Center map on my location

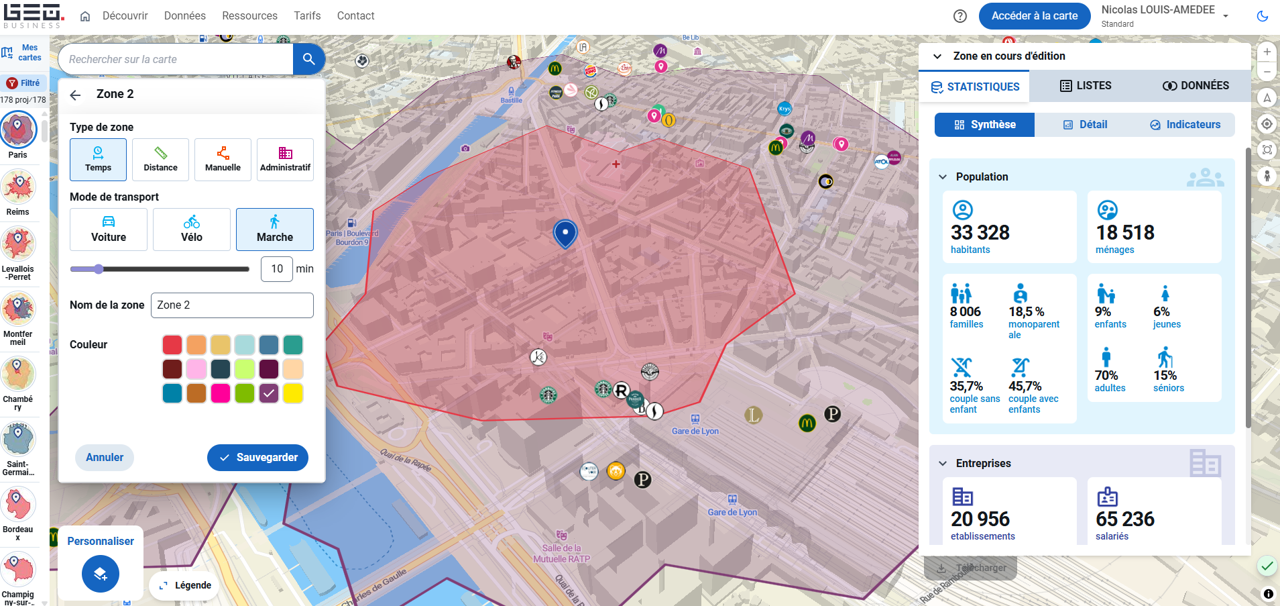[x=1267, y=124]
